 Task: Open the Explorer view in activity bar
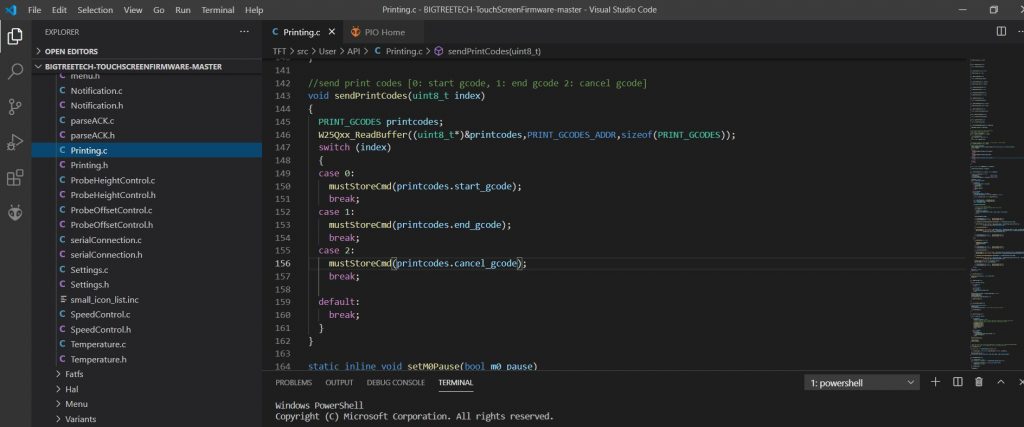click(x=15, y=37)
